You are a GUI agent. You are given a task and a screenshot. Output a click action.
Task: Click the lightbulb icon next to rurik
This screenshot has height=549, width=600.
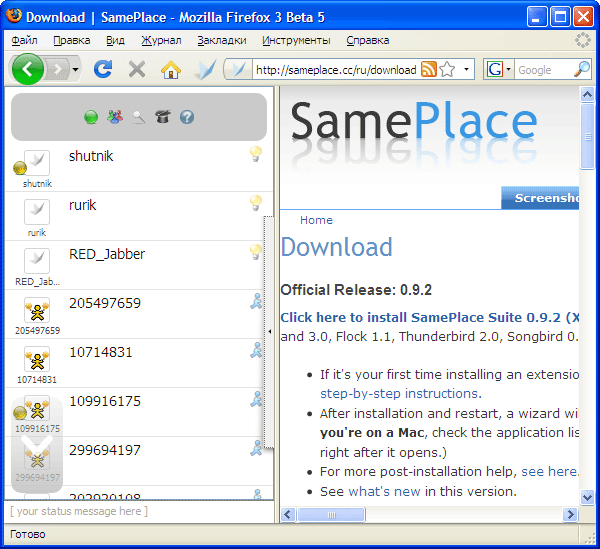pyautogui.click(x=256, y=203)
